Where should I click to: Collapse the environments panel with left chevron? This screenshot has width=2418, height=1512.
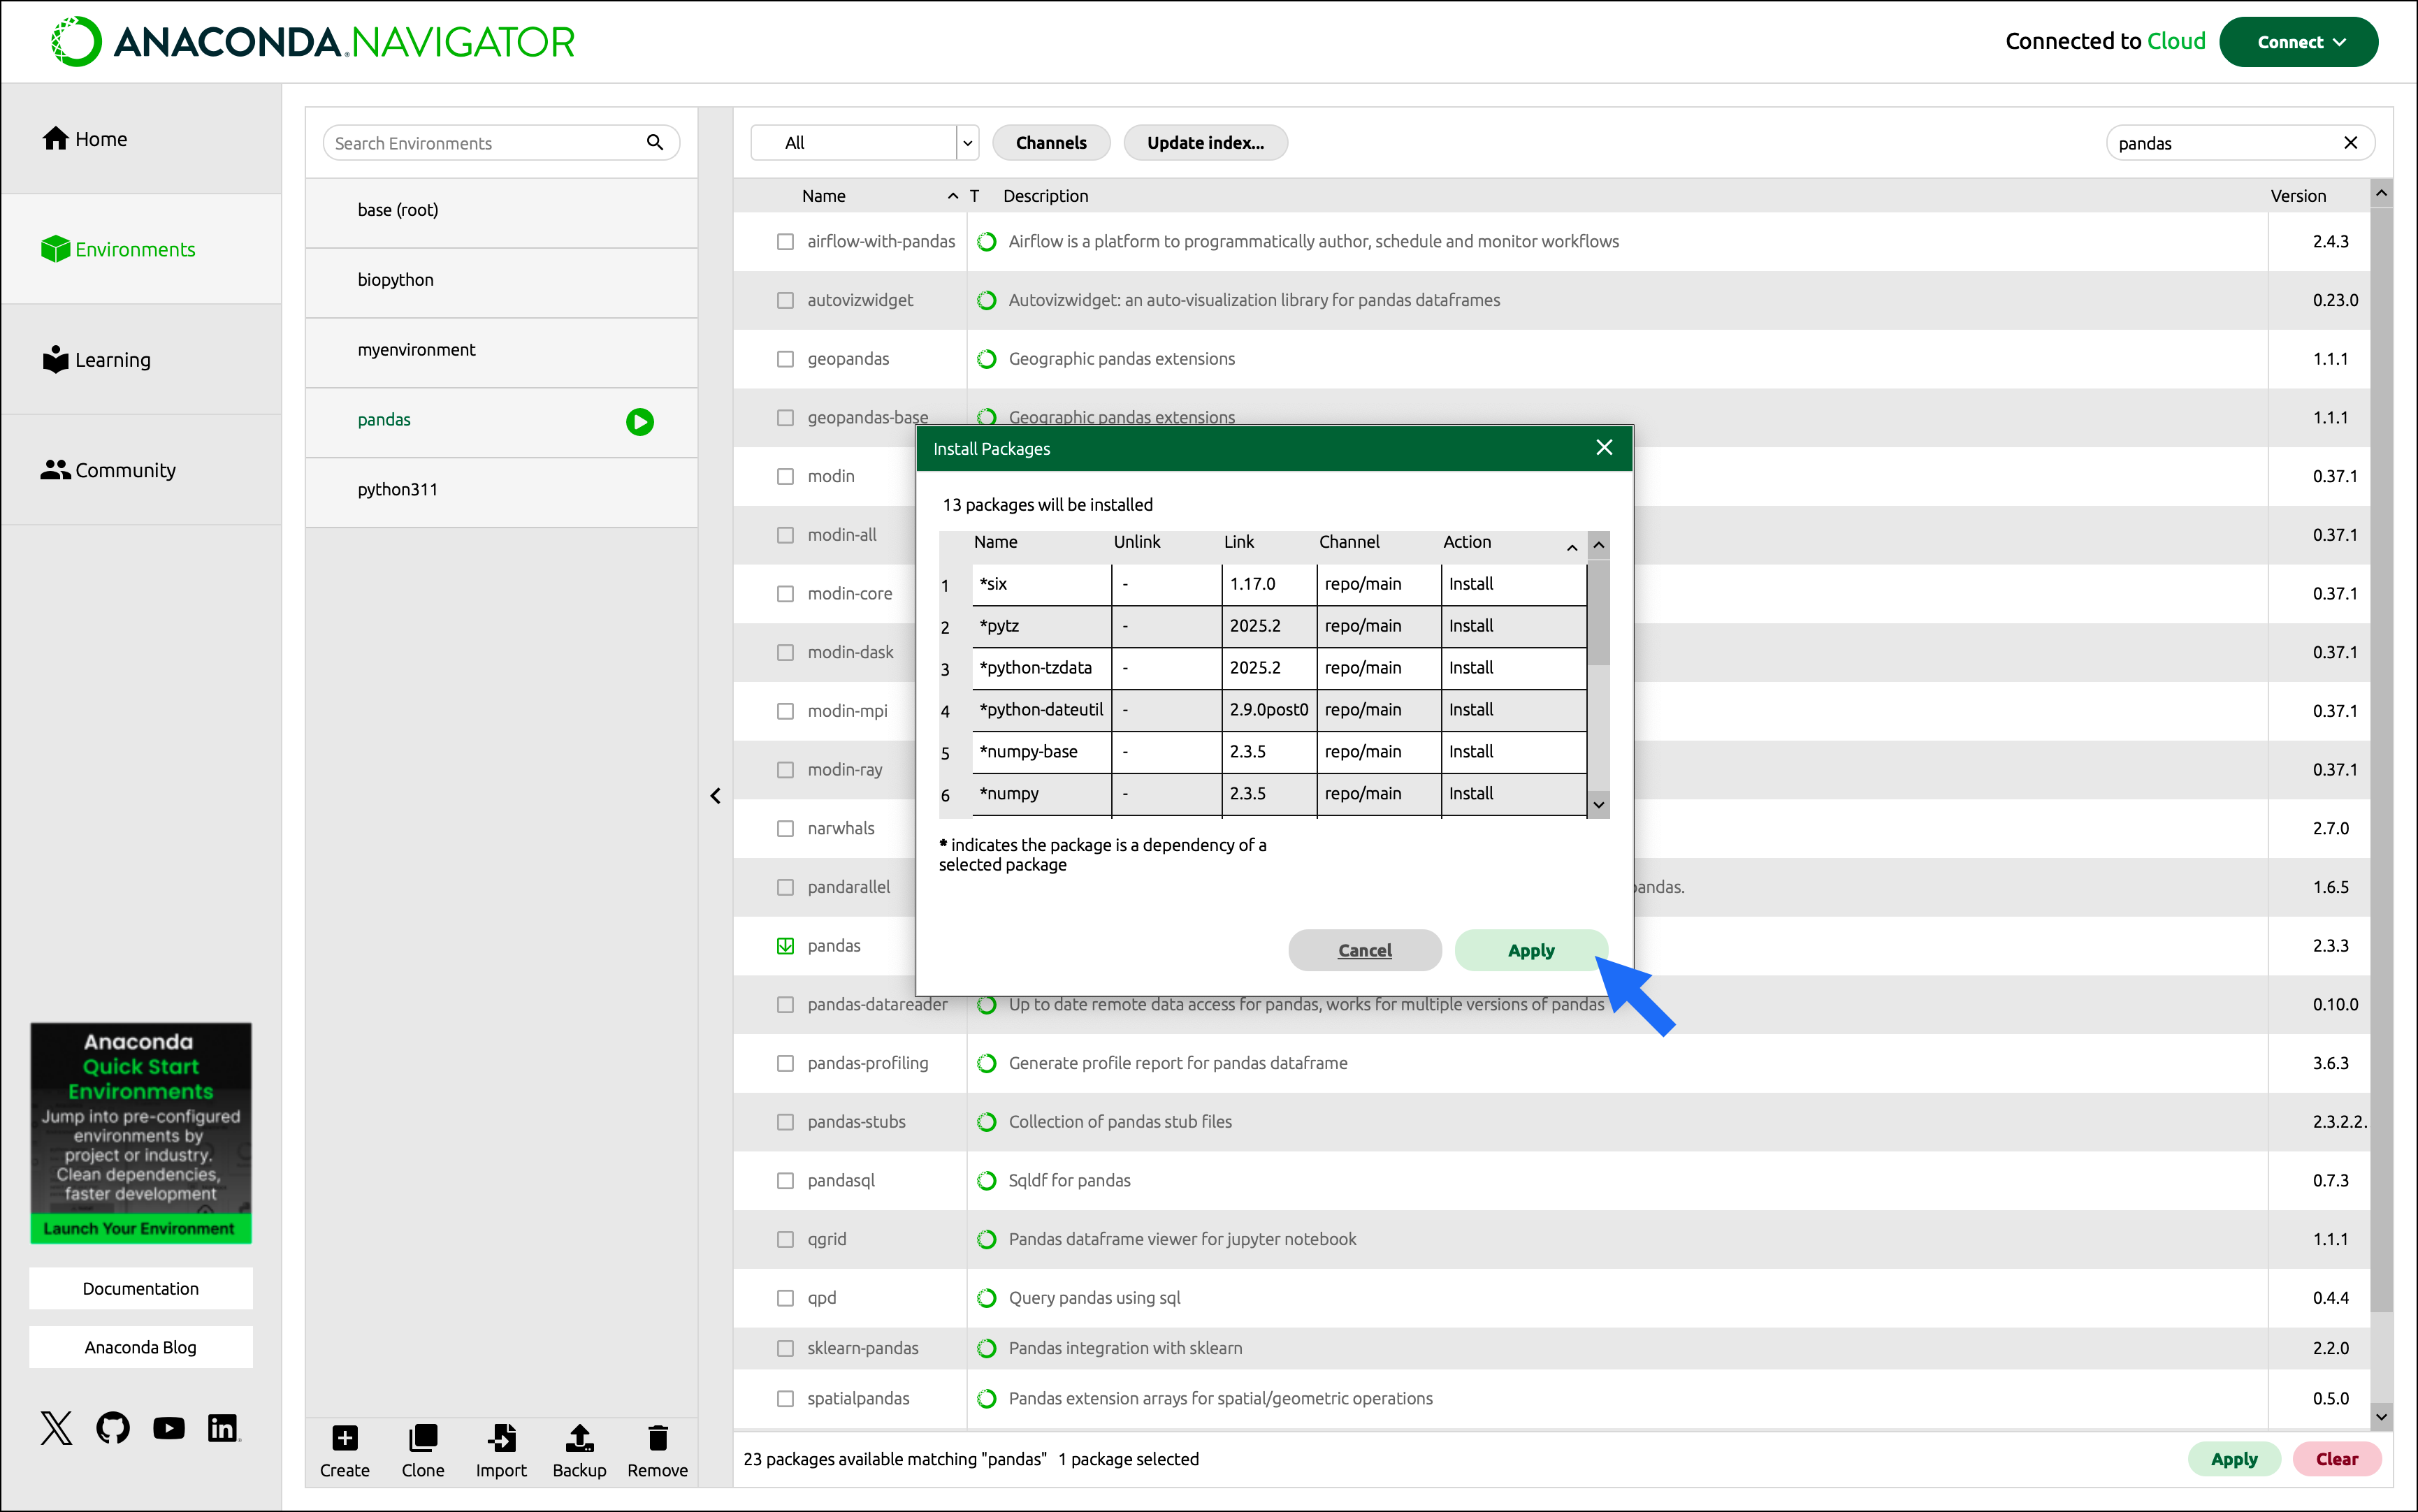[x=715, y=796]
